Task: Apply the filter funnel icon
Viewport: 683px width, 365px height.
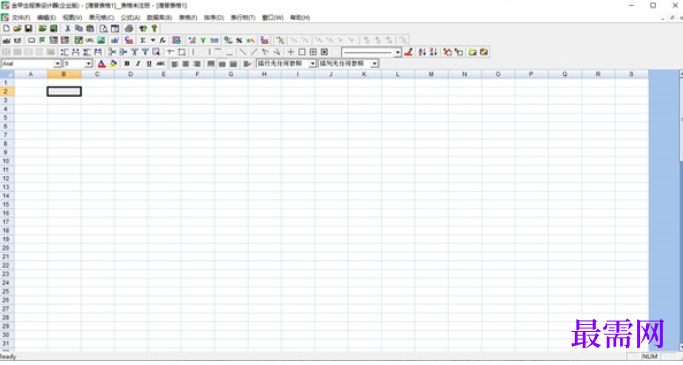Action: pos(145,52)
